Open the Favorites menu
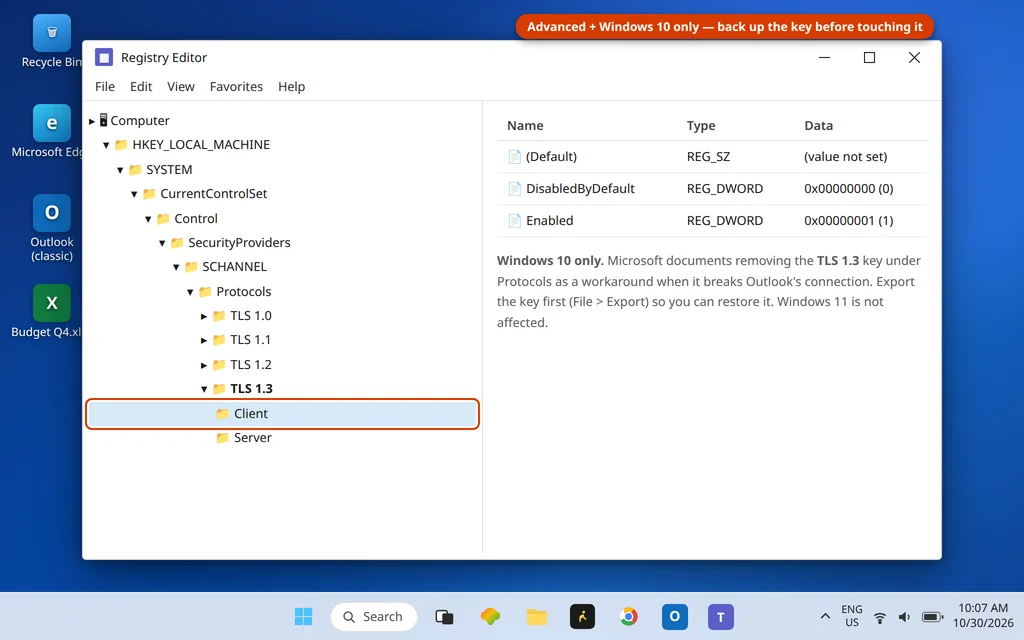Image resolution: width=1024 pixels, height=640 pixels. [x=236, y=86]
